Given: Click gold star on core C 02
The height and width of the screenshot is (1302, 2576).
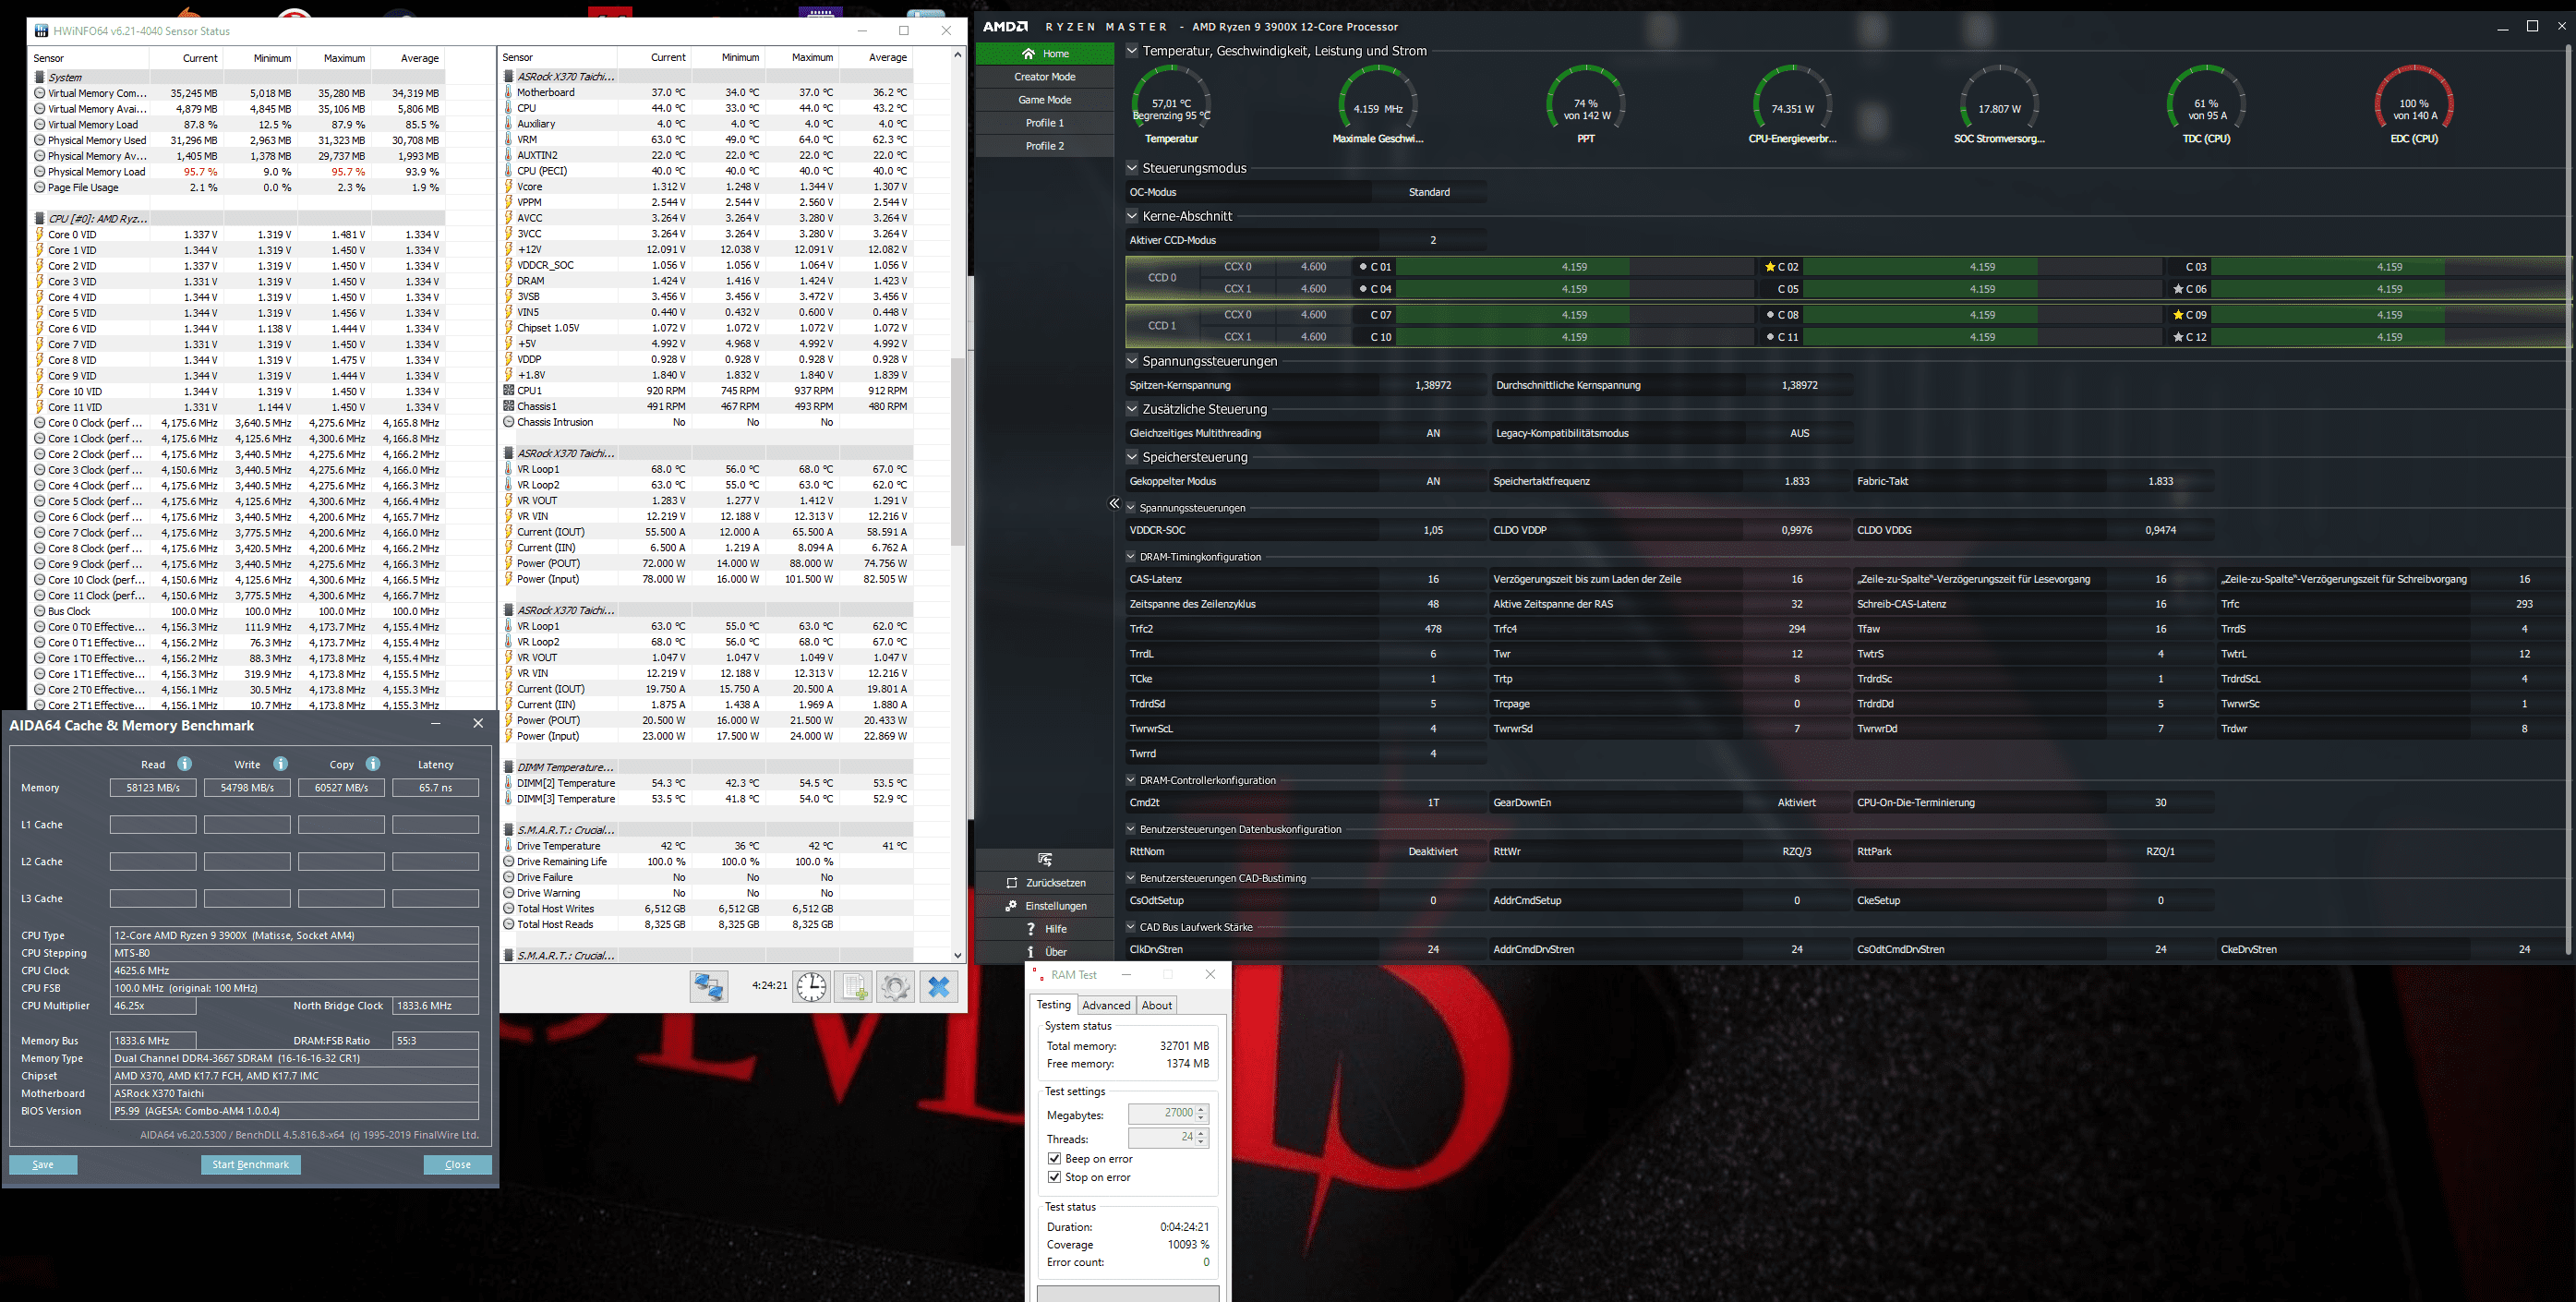Looking at the screenshot, I should click(1770, 267).
